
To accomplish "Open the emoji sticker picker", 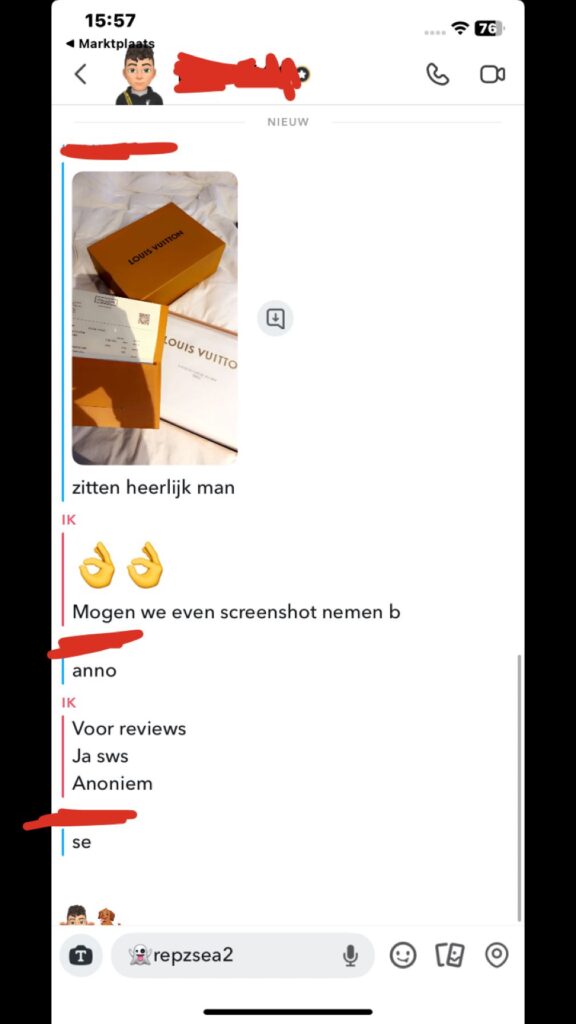I will pyautogui.click(x=403, y=955).
